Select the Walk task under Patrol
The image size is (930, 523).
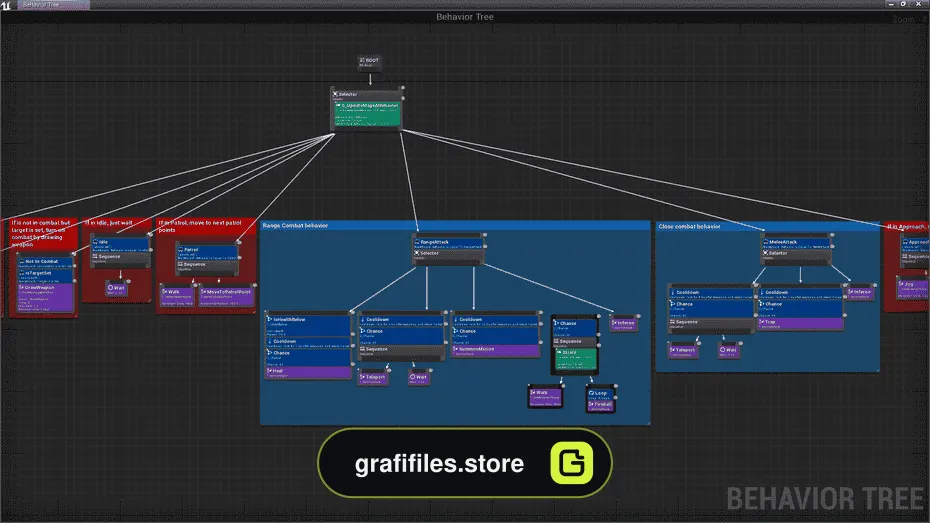click(x=177, y=296)
